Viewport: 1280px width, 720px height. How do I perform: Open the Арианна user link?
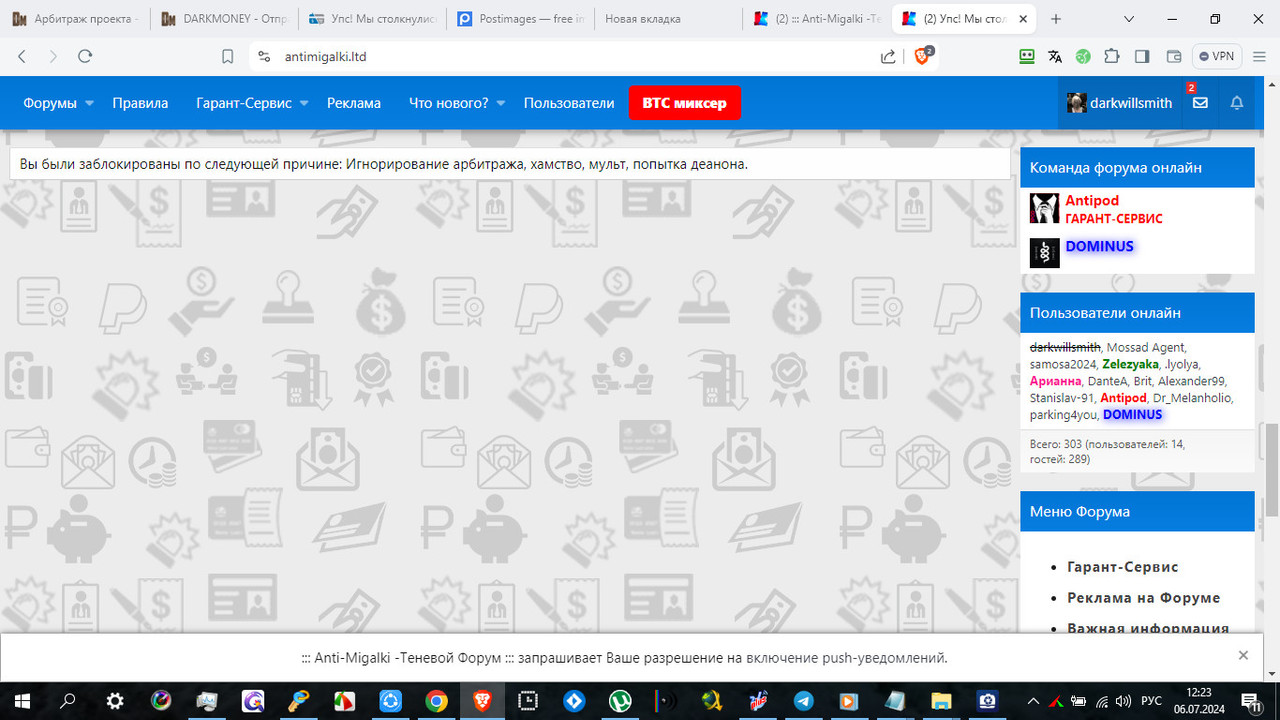tap(1056, 381)
